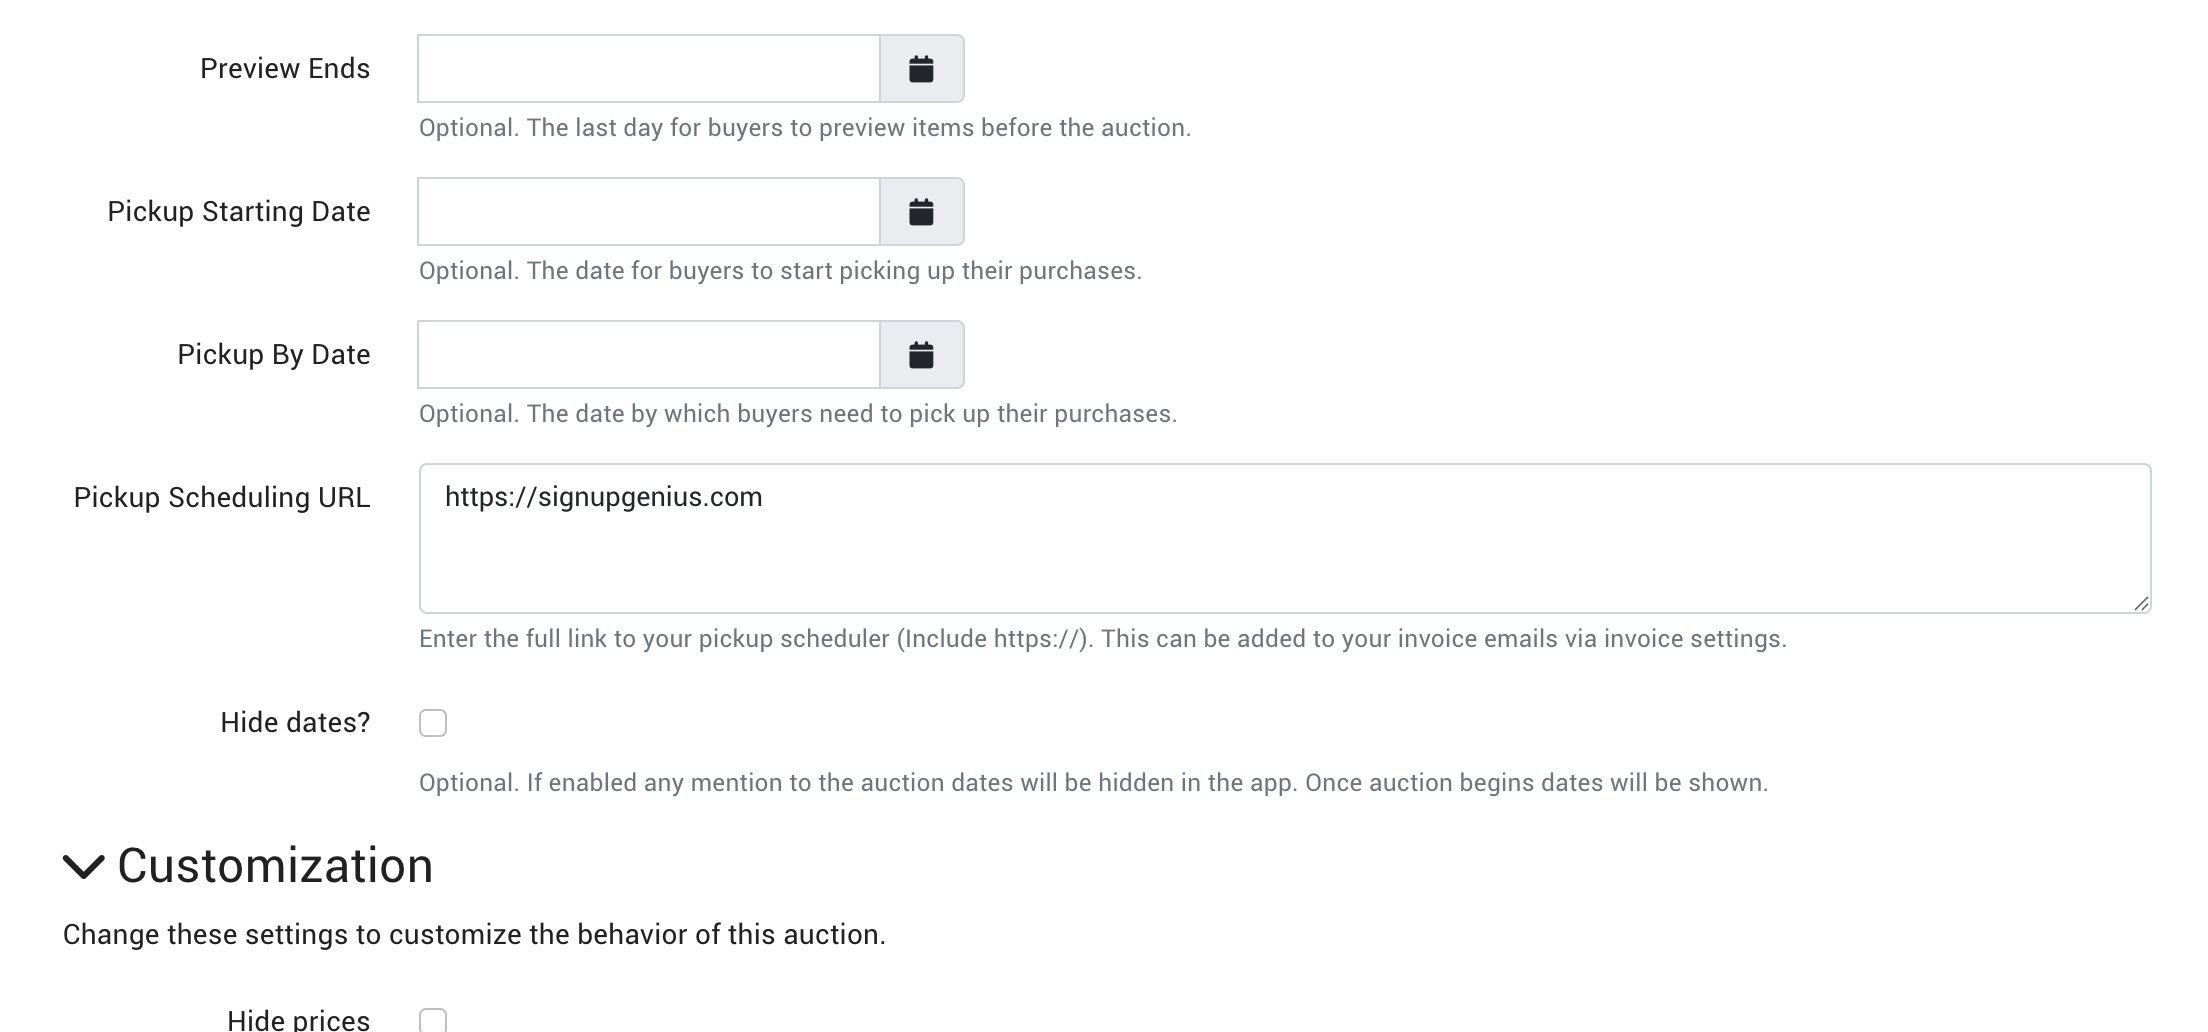Screen dimensions: 2208x1032
Task: Focus the Pickup Starting Date field
Action: [x=648, y=212]
